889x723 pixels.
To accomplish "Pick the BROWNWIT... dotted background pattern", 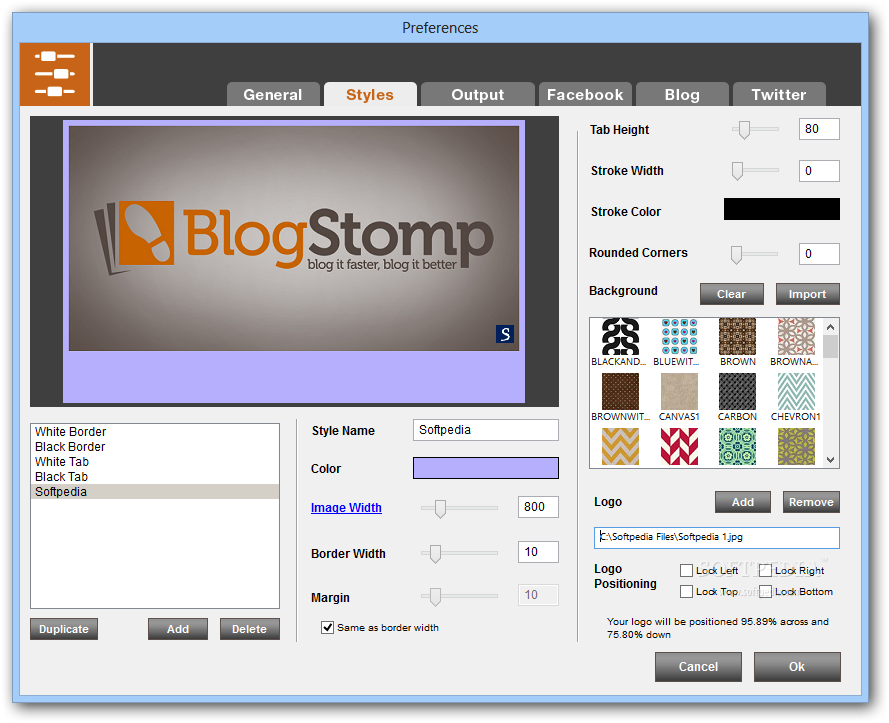I will [620, 392].
